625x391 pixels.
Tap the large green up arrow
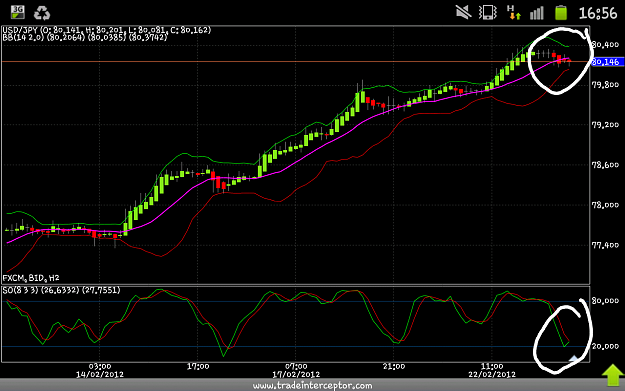pos(613,375)
